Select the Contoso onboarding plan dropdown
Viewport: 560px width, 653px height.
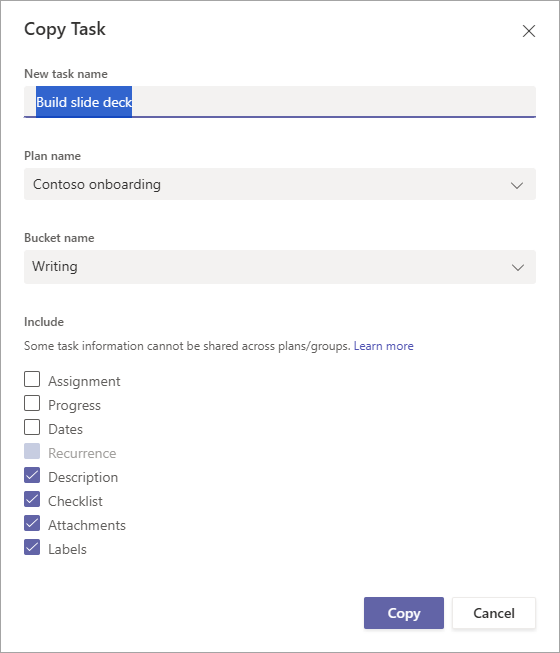280,184
